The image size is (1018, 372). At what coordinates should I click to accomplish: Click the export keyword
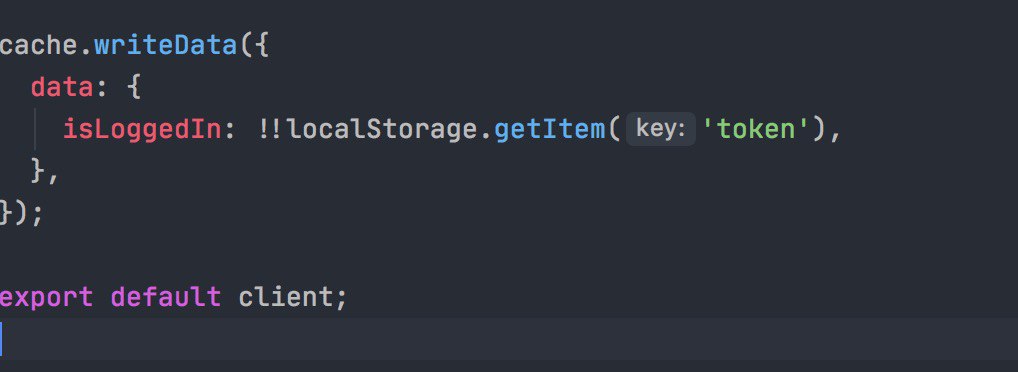click(x=47, y=297)
